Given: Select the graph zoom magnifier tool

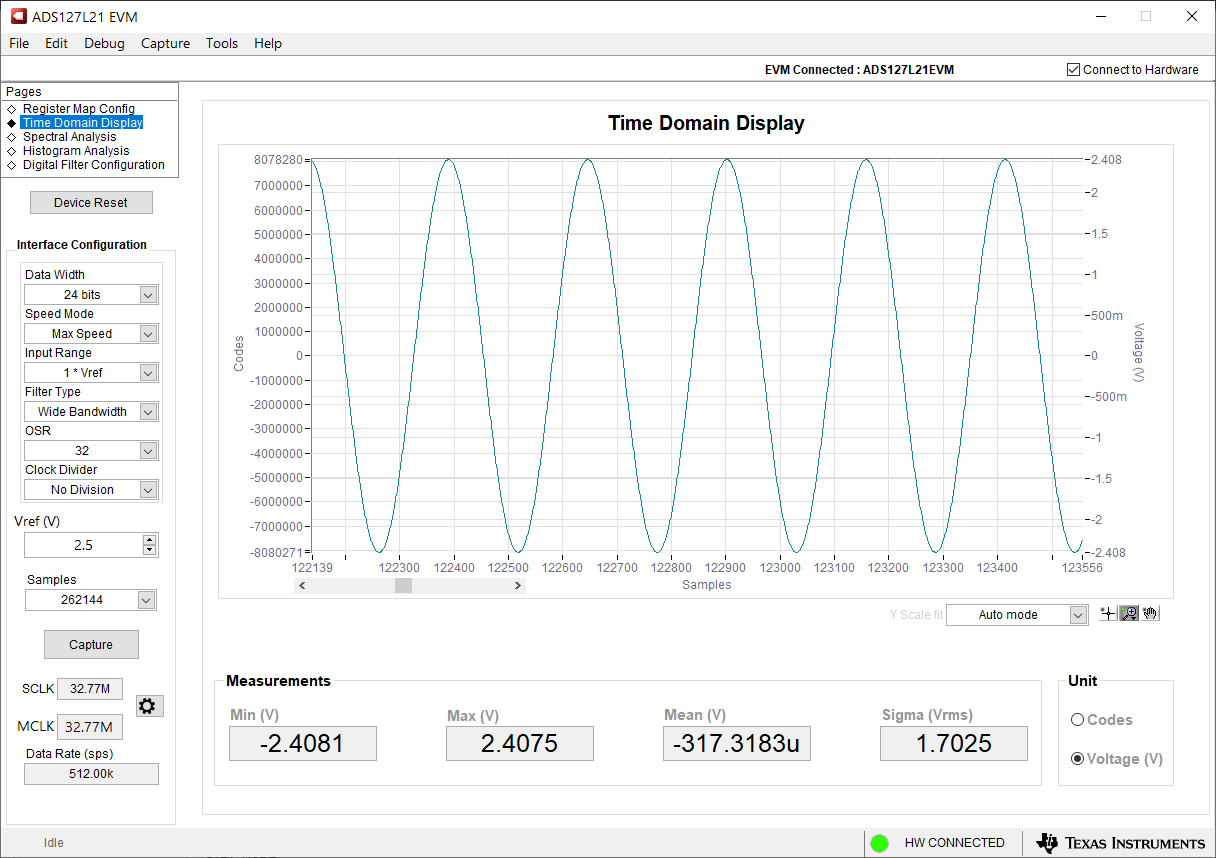Looking at the screenshot, I should (x=1129, y=614).
